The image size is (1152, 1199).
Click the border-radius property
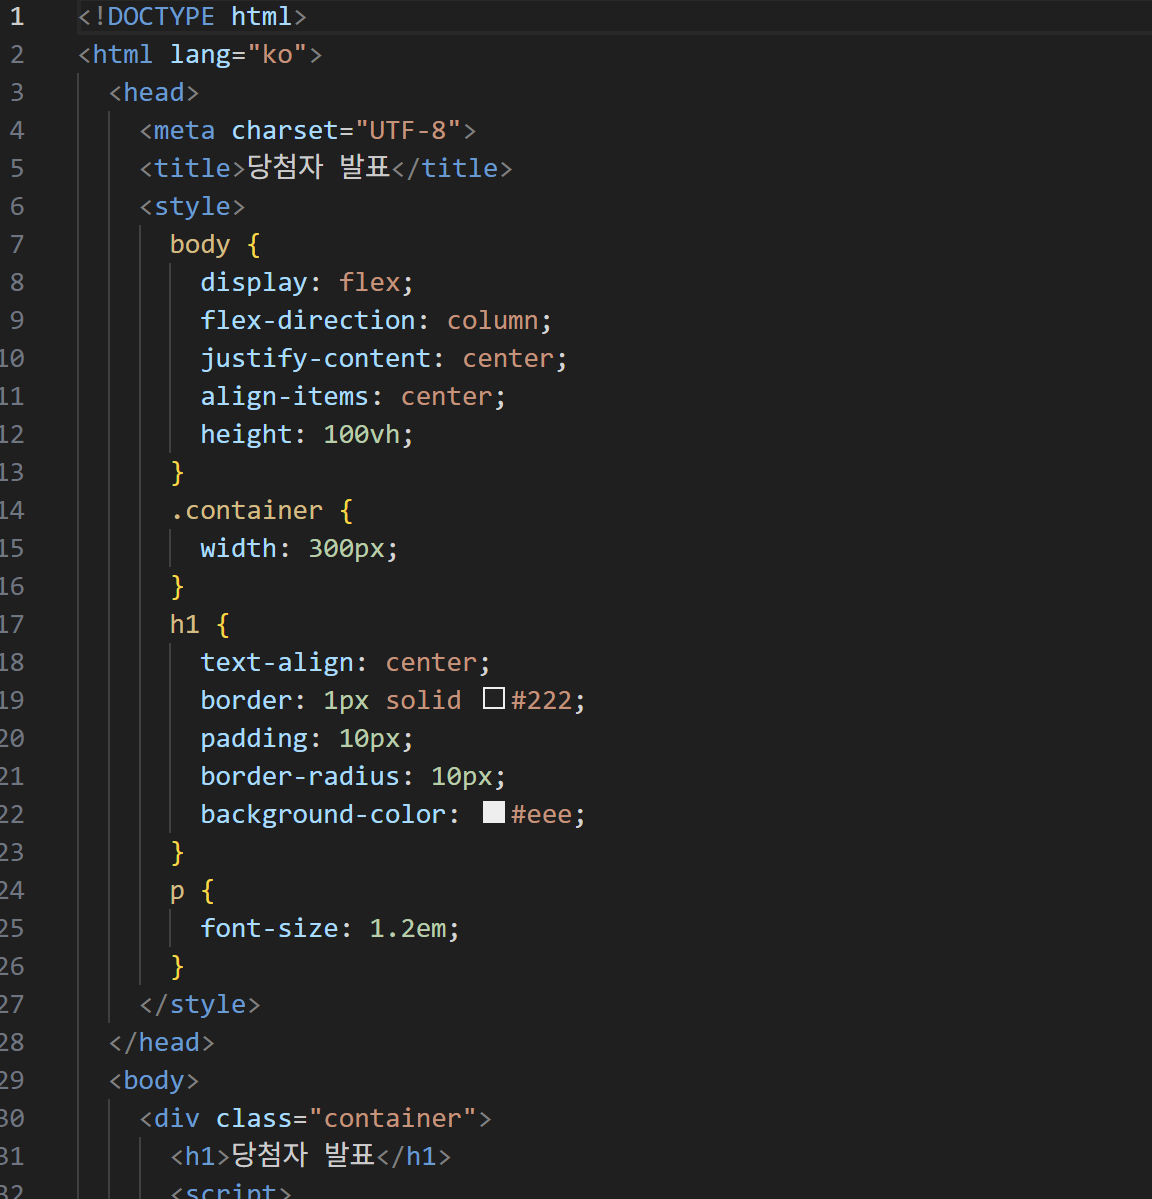pyautogui.click(x=300, y=776)
